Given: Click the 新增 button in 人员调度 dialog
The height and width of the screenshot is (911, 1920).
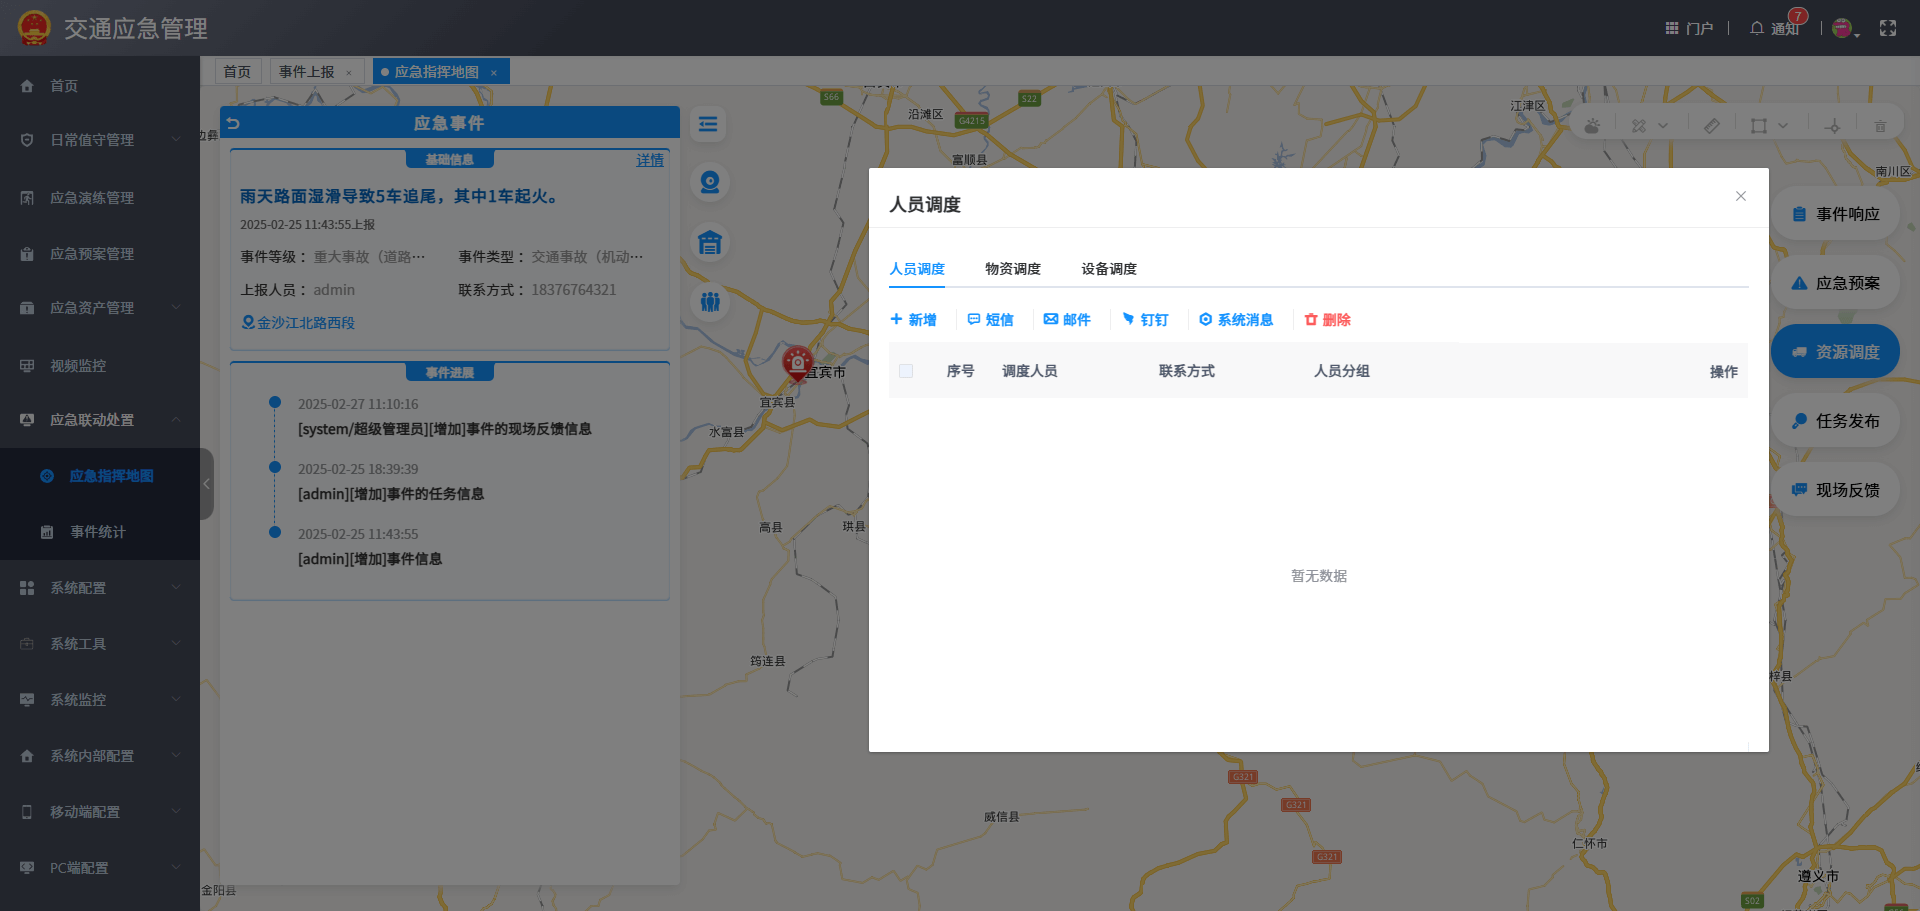Looking at the screenshot, I should (913, 319).
